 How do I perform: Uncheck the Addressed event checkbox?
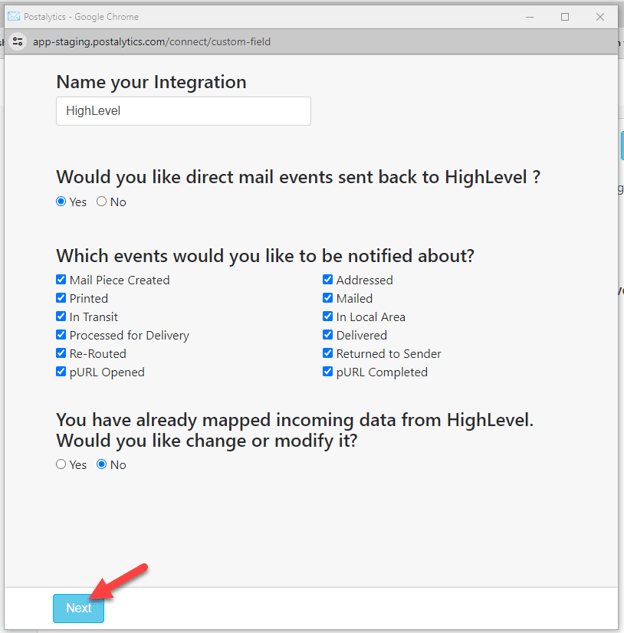click(x=328, y=279)
